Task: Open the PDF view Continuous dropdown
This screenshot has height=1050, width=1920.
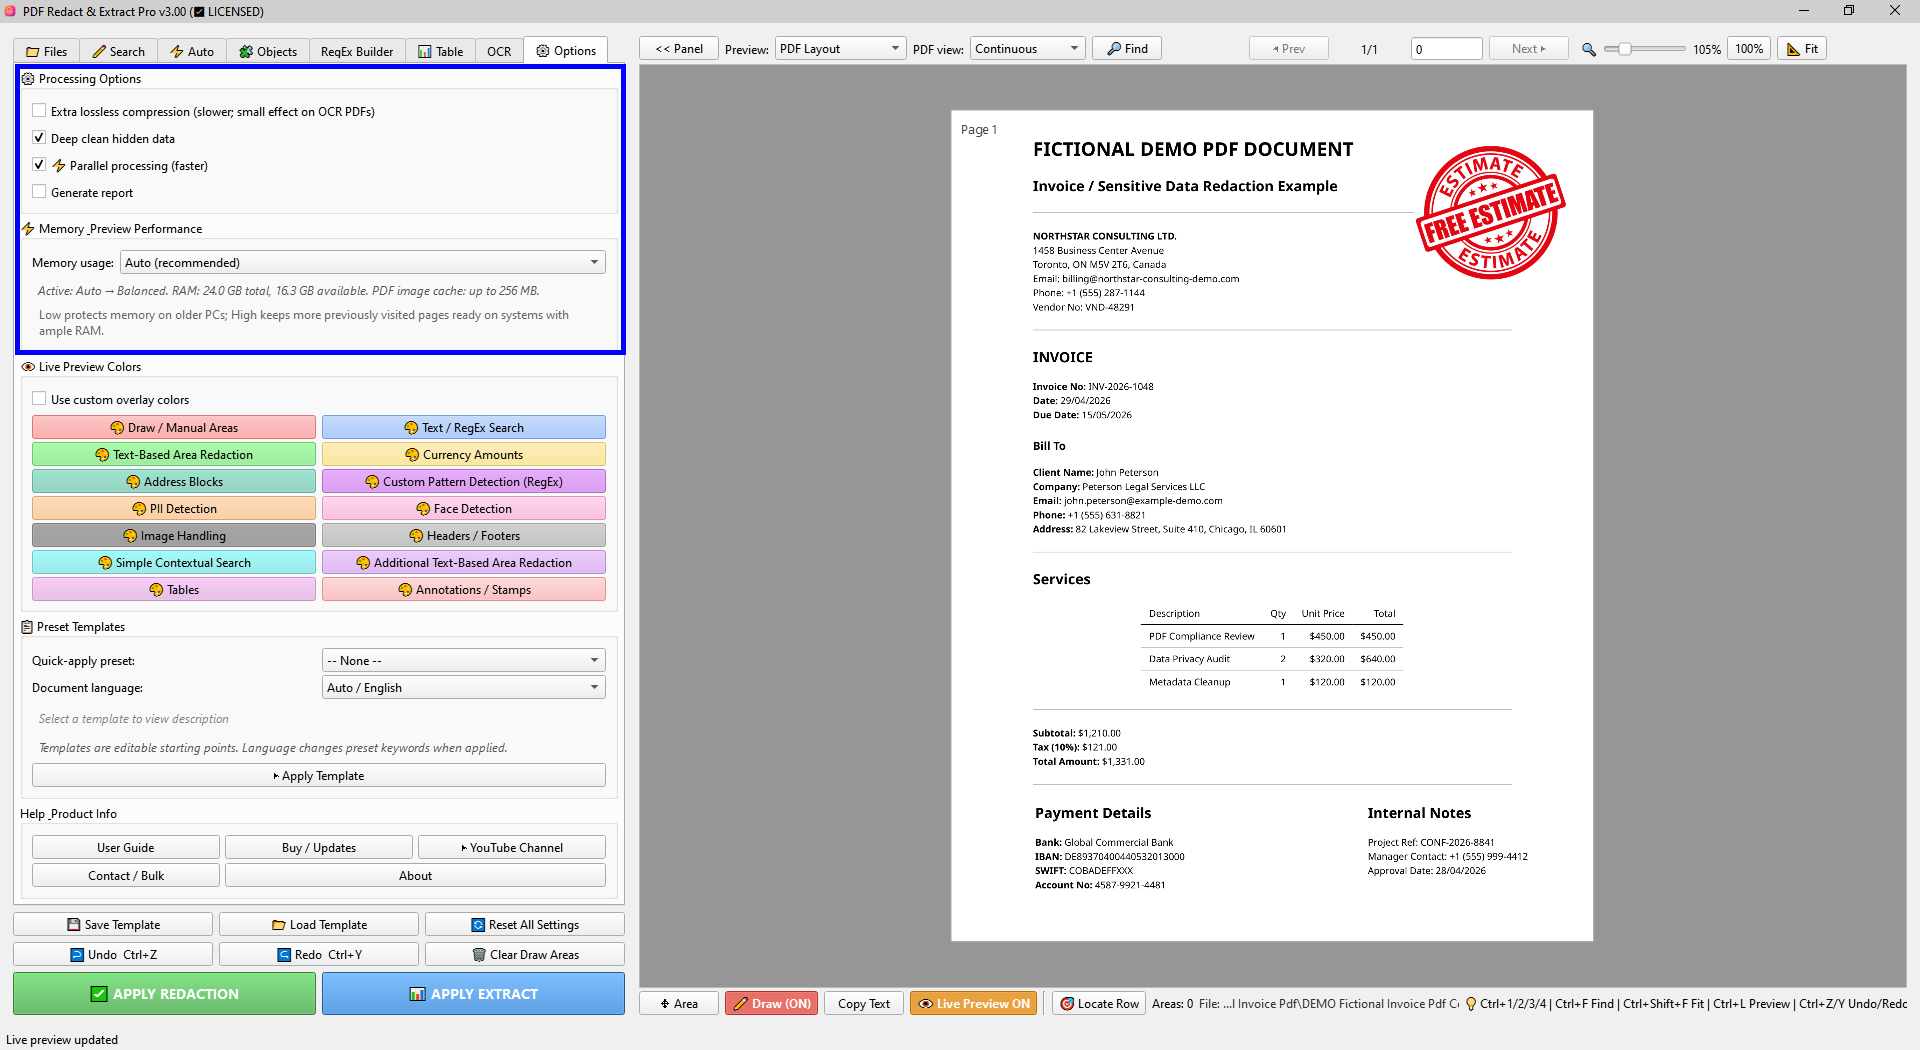Action: [x=1028, y=48]
